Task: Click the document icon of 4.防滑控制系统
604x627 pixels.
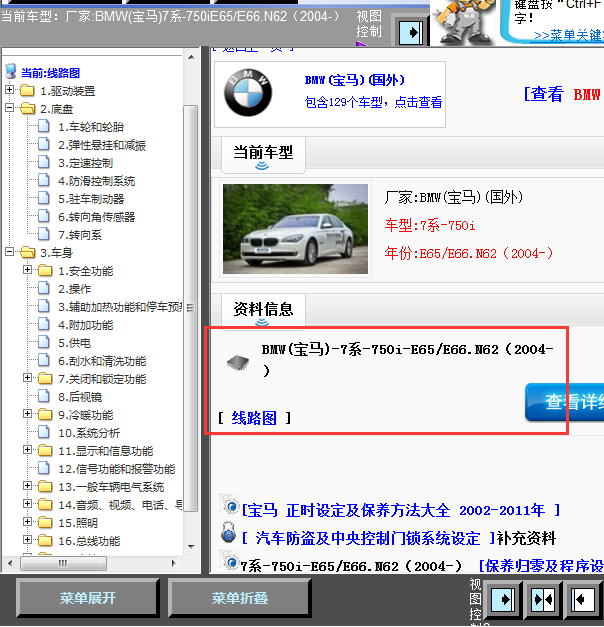Action: coord(44,180)
